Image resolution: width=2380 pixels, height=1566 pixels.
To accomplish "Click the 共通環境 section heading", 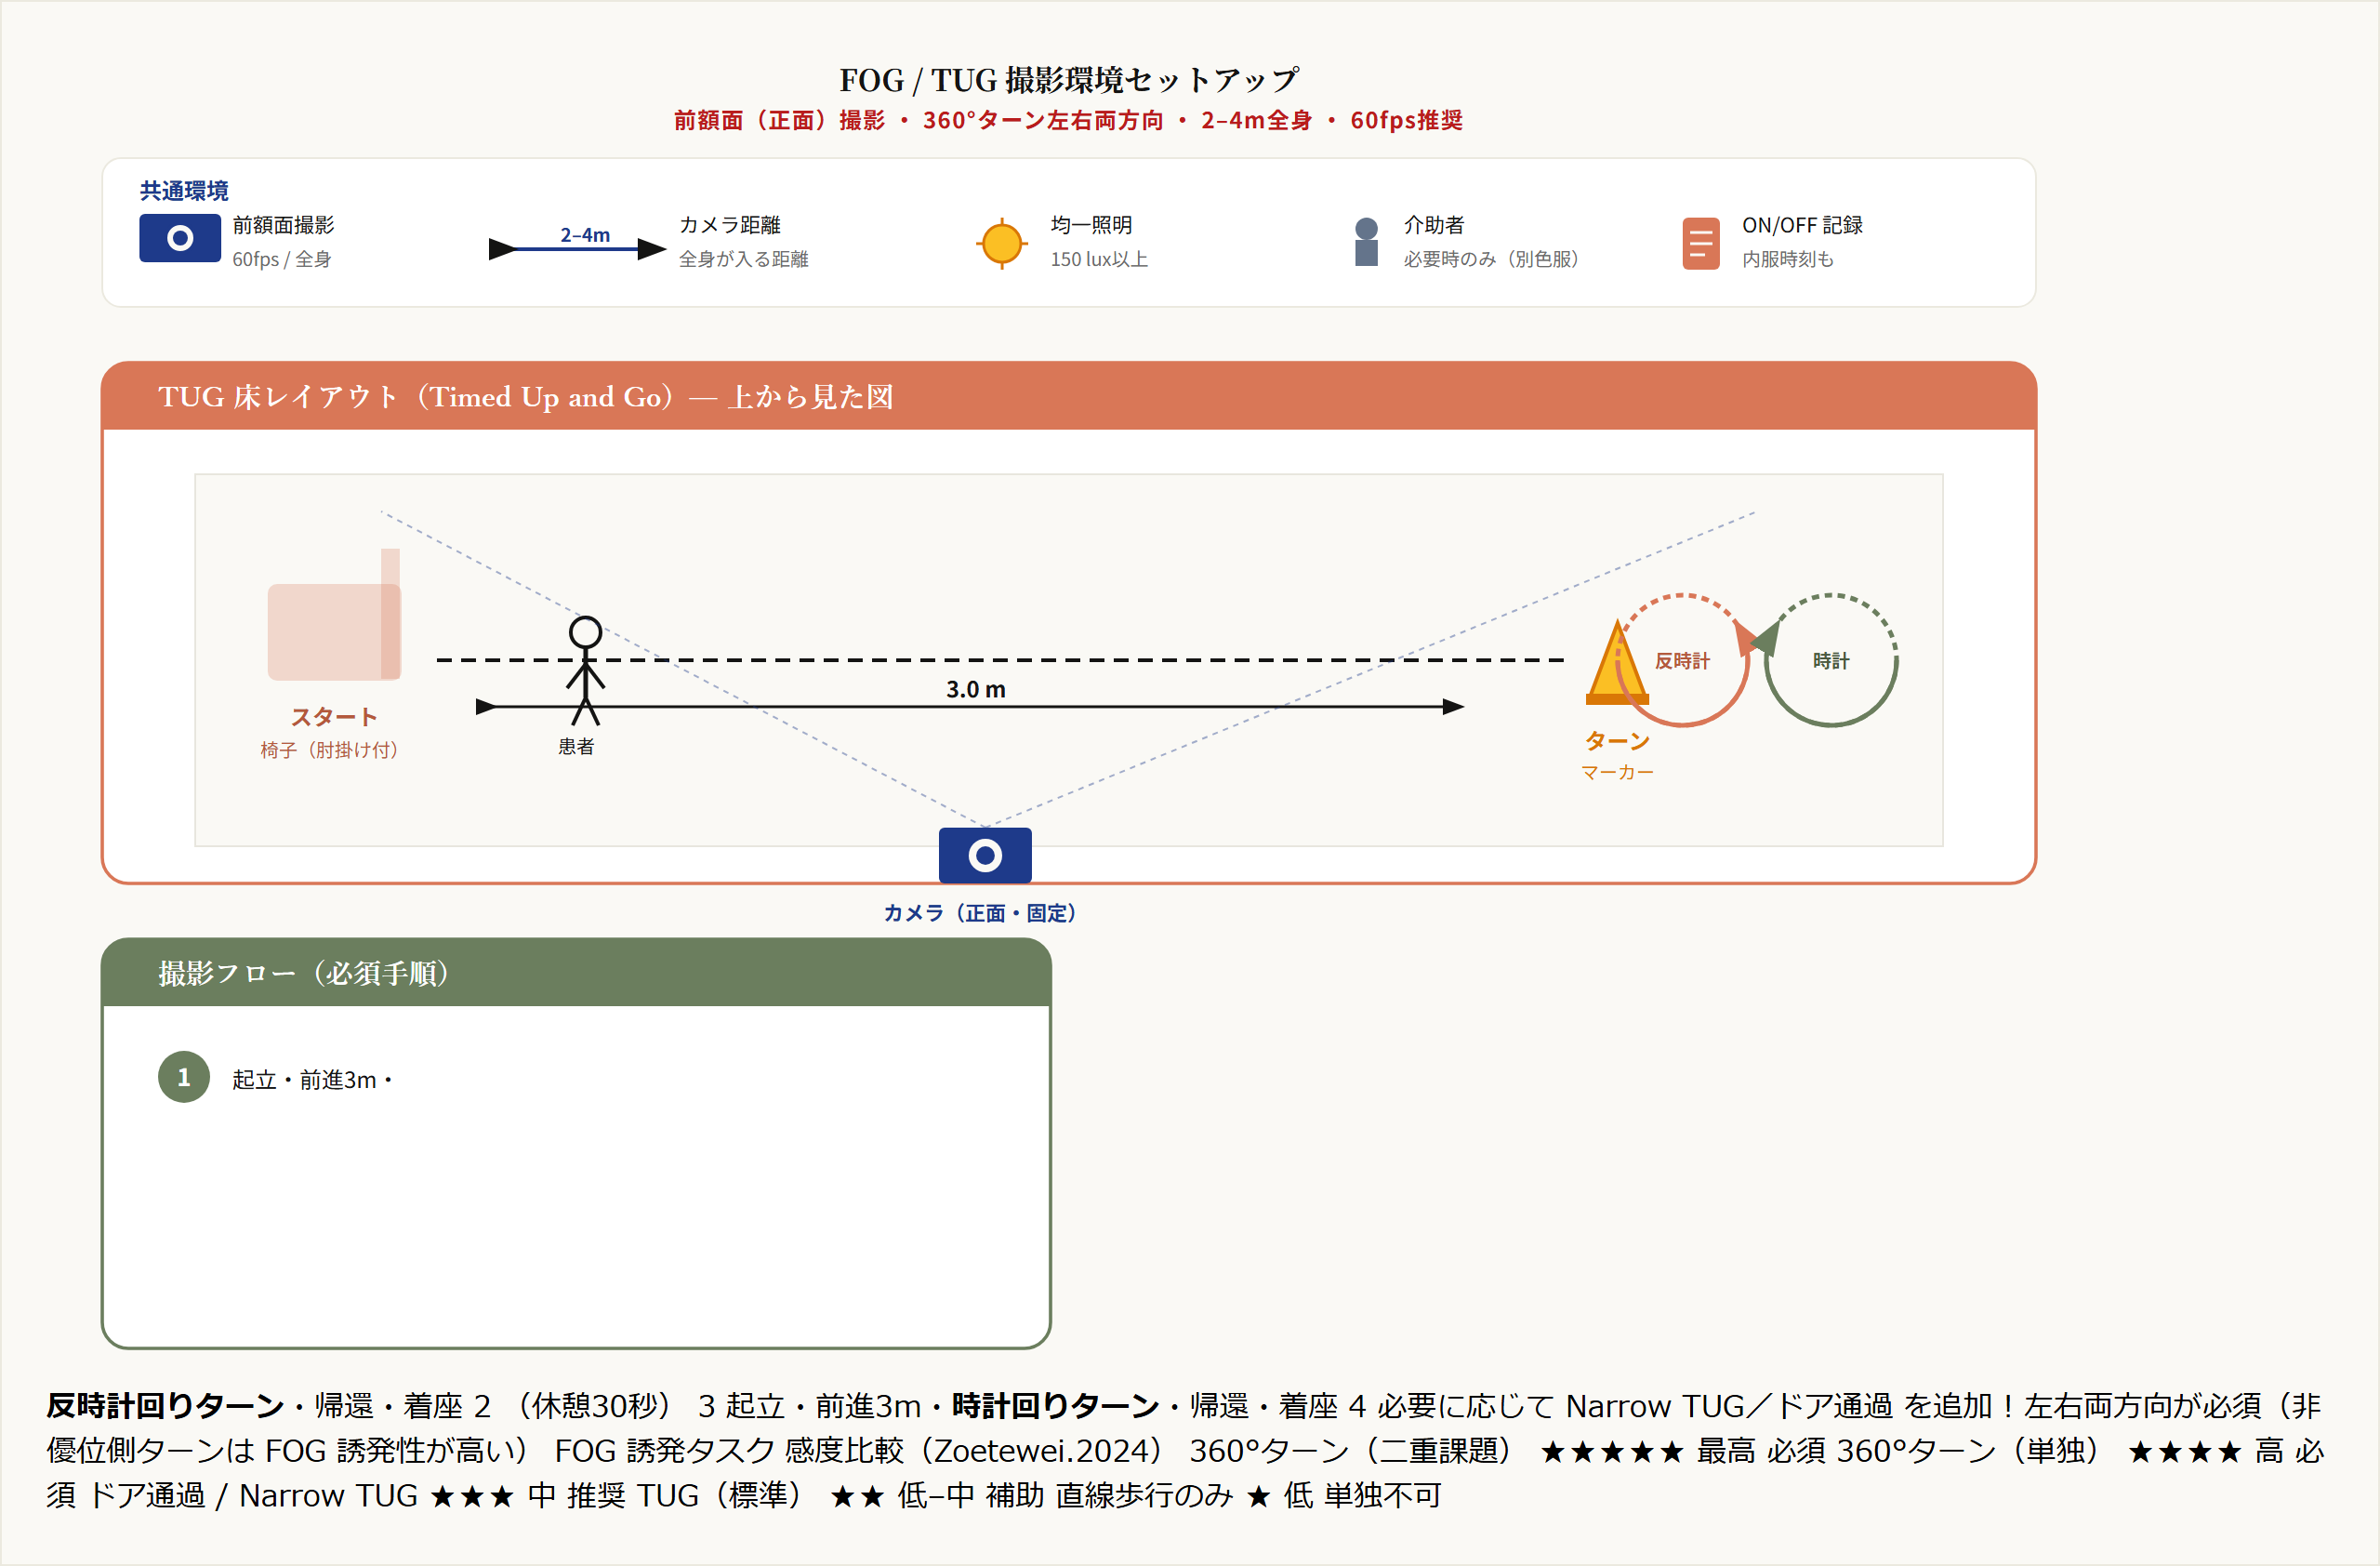I will pyautogui.click(x=184, y=190).
